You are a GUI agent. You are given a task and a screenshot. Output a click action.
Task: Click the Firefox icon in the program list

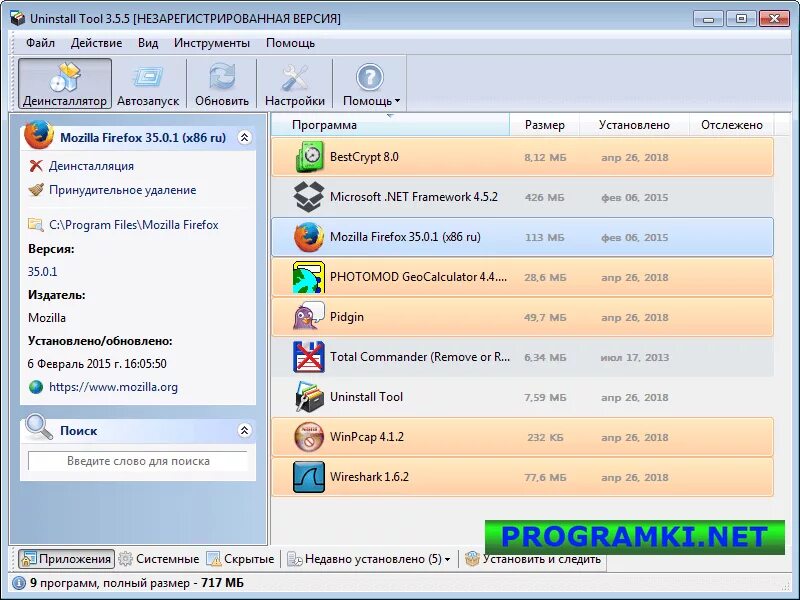309,237
